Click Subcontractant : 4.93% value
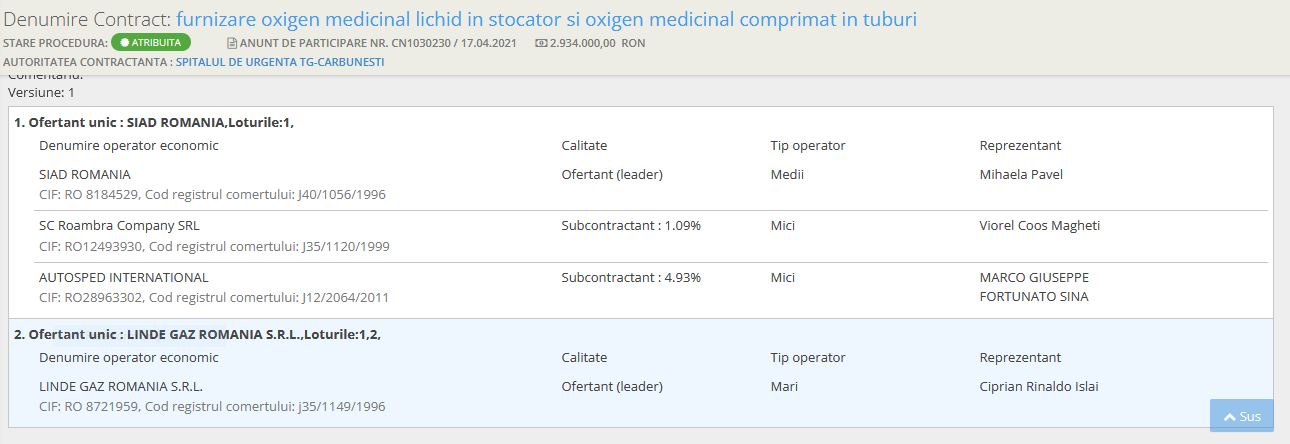This screenshot has height=444, width=1290. tap(631, 277)
